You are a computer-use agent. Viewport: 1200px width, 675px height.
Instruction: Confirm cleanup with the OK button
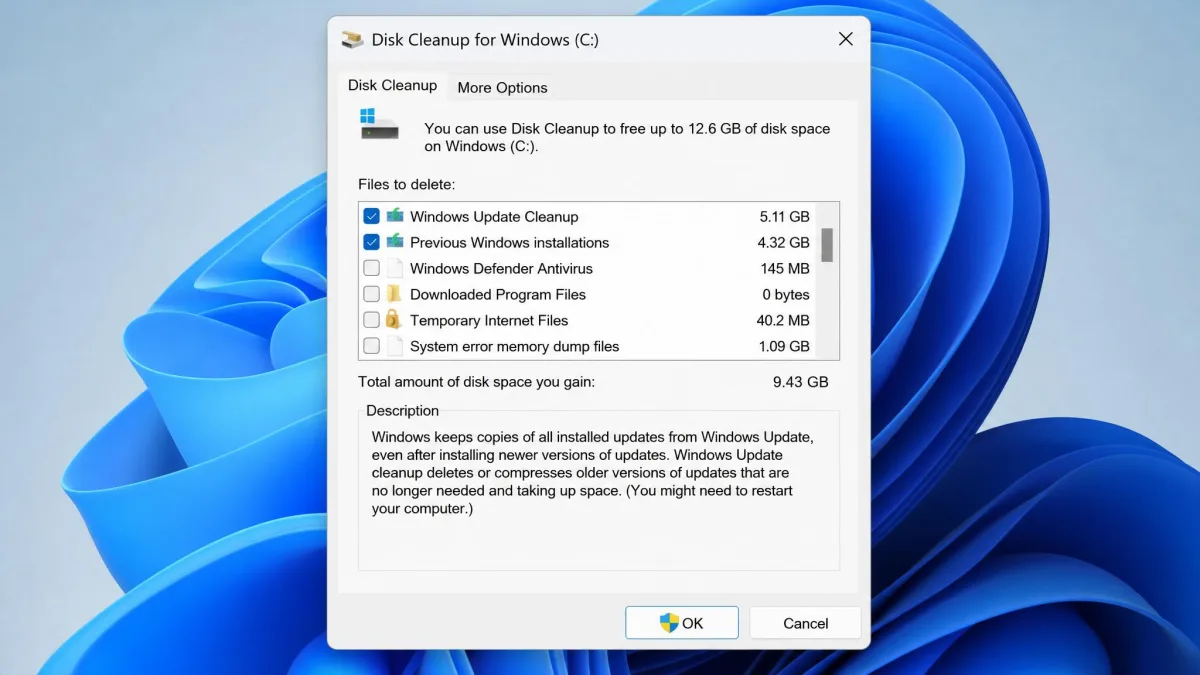682,623
